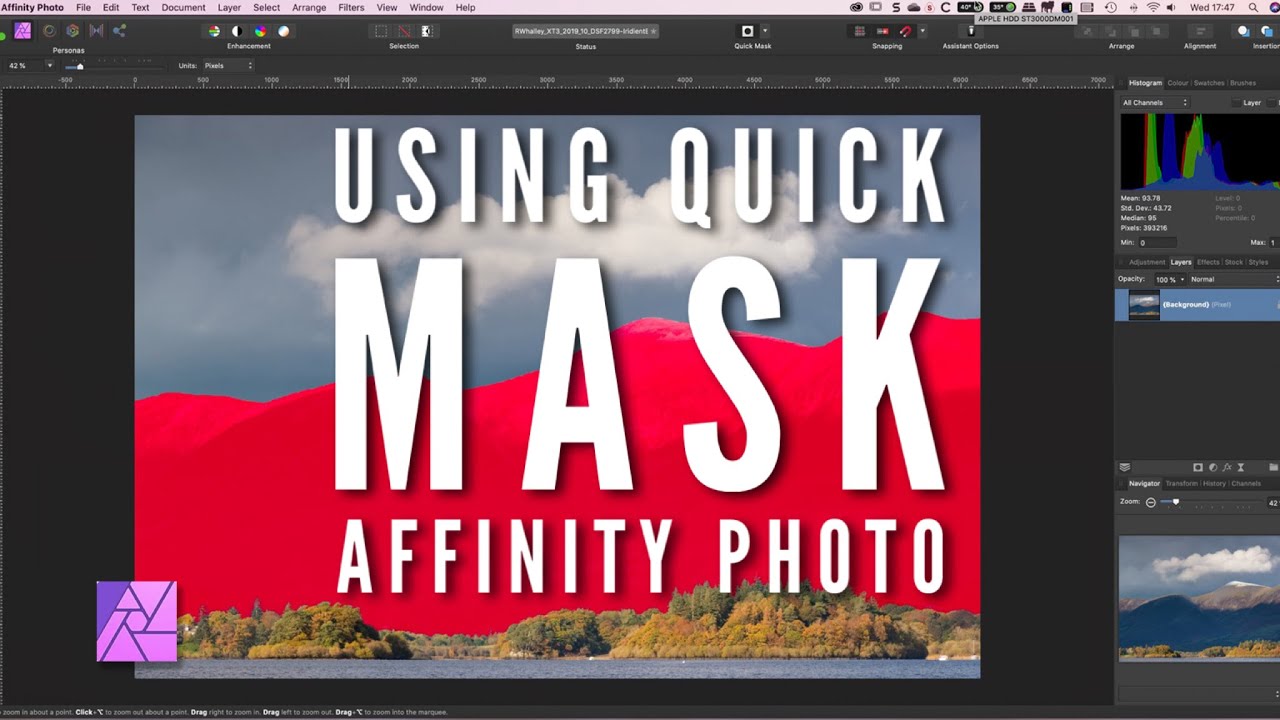Apply Auto Colours enhancement
Image resolution: width=1280 pixels, height=720 pixels.
pos(260,31)
